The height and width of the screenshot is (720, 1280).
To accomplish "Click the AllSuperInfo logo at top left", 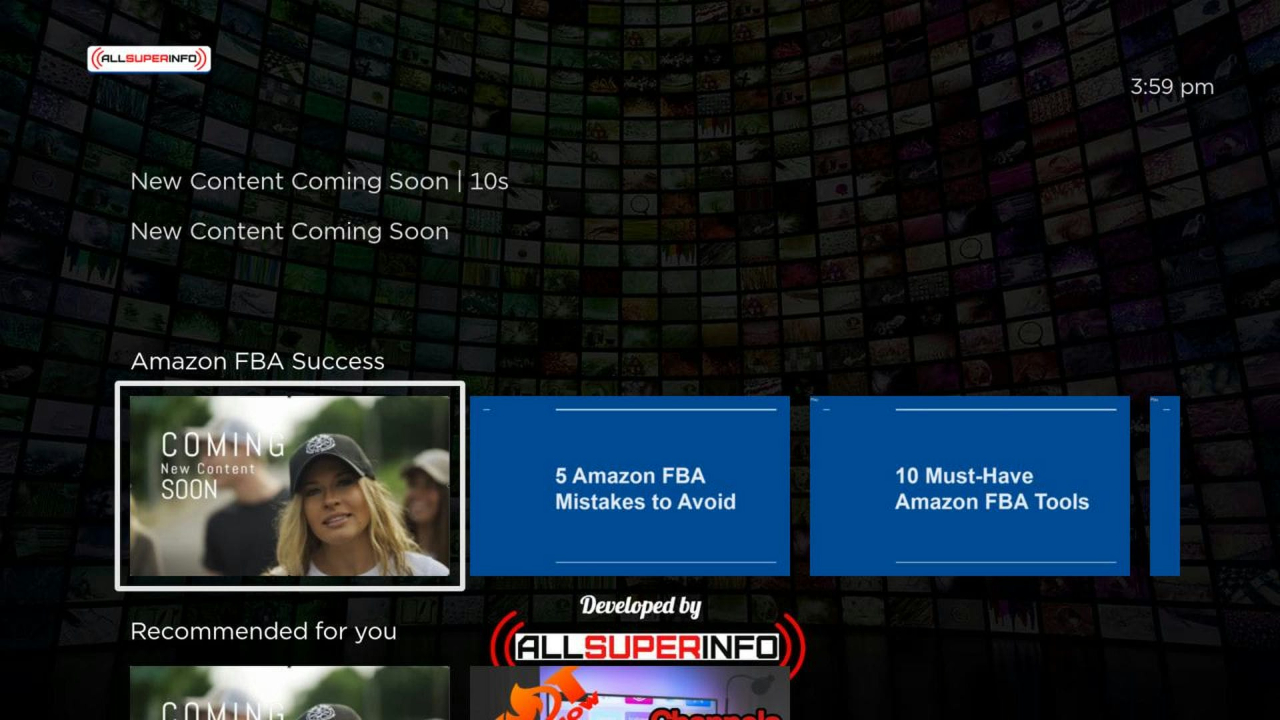I will pyautogui.click(x=149, y=59).
